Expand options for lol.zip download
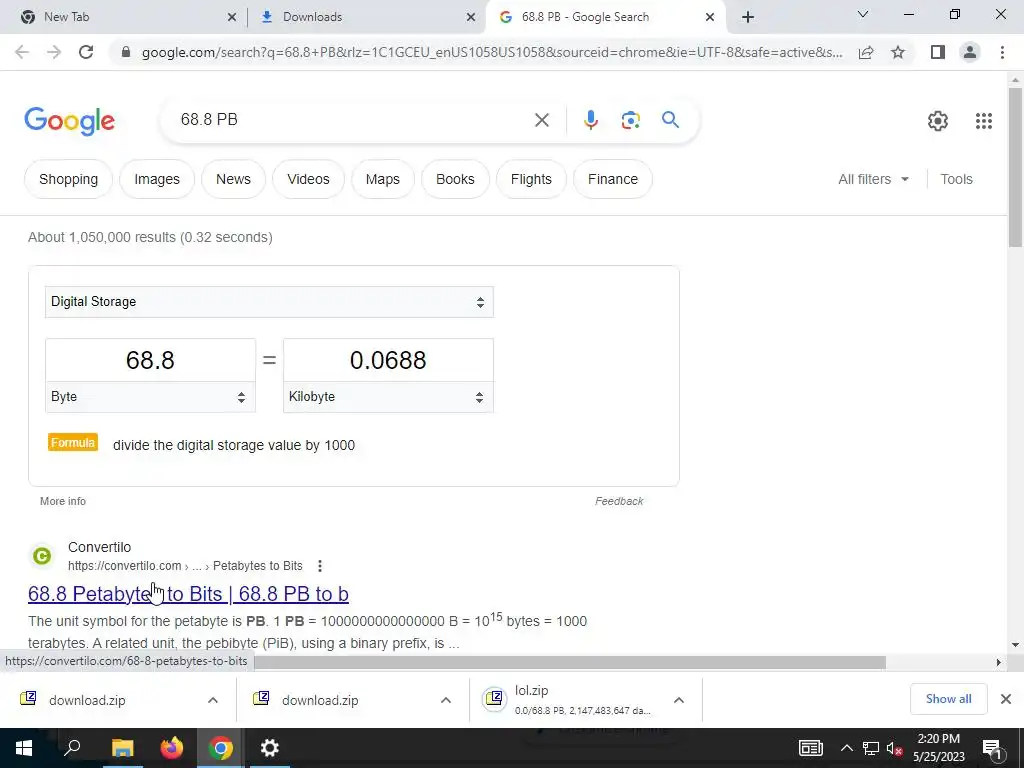 click(679, 700)
